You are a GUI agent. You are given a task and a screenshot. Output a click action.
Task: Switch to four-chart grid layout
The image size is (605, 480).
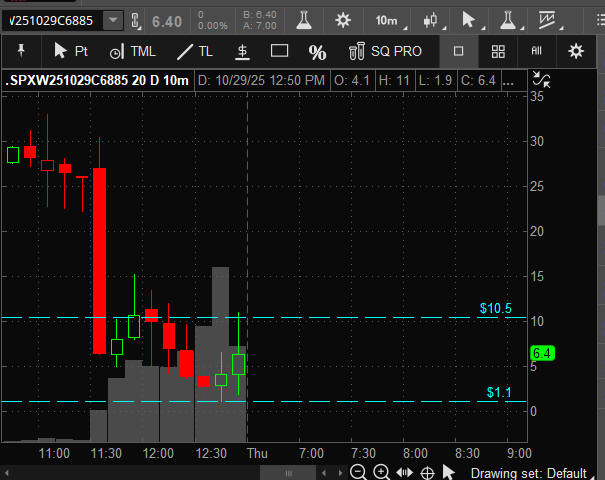[x=498, y=51]
